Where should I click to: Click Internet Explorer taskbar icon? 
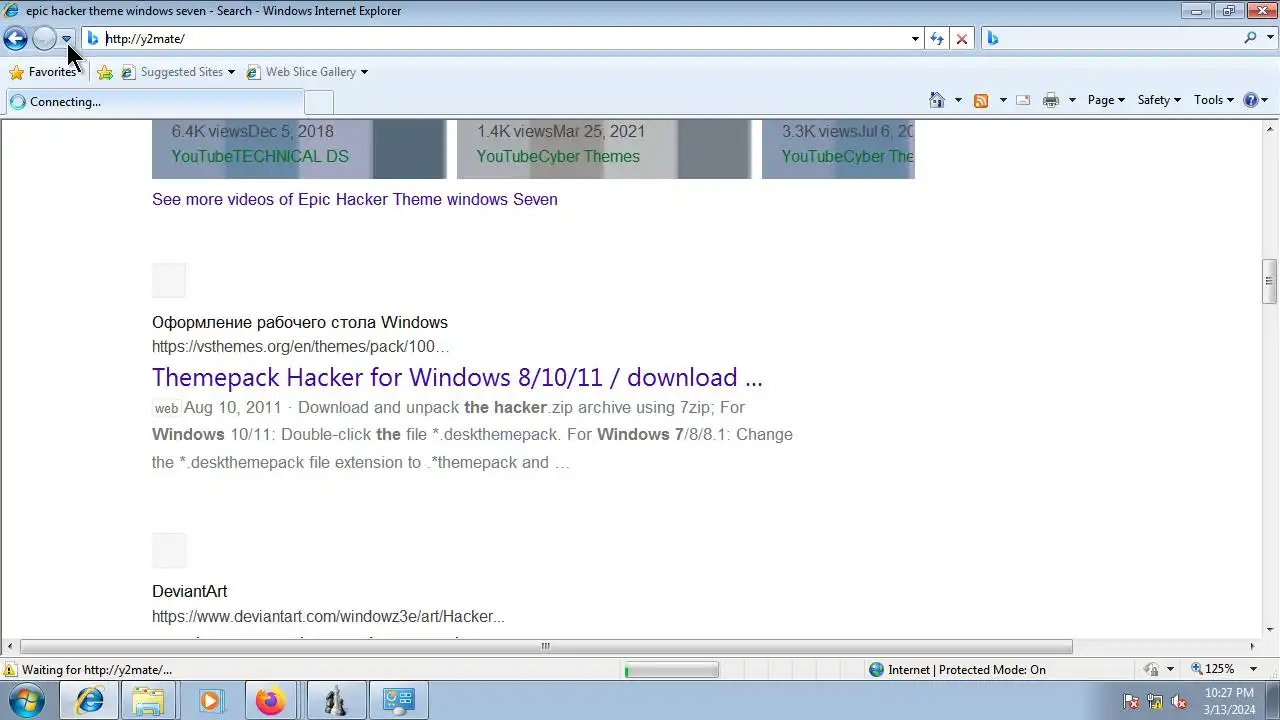90,701
